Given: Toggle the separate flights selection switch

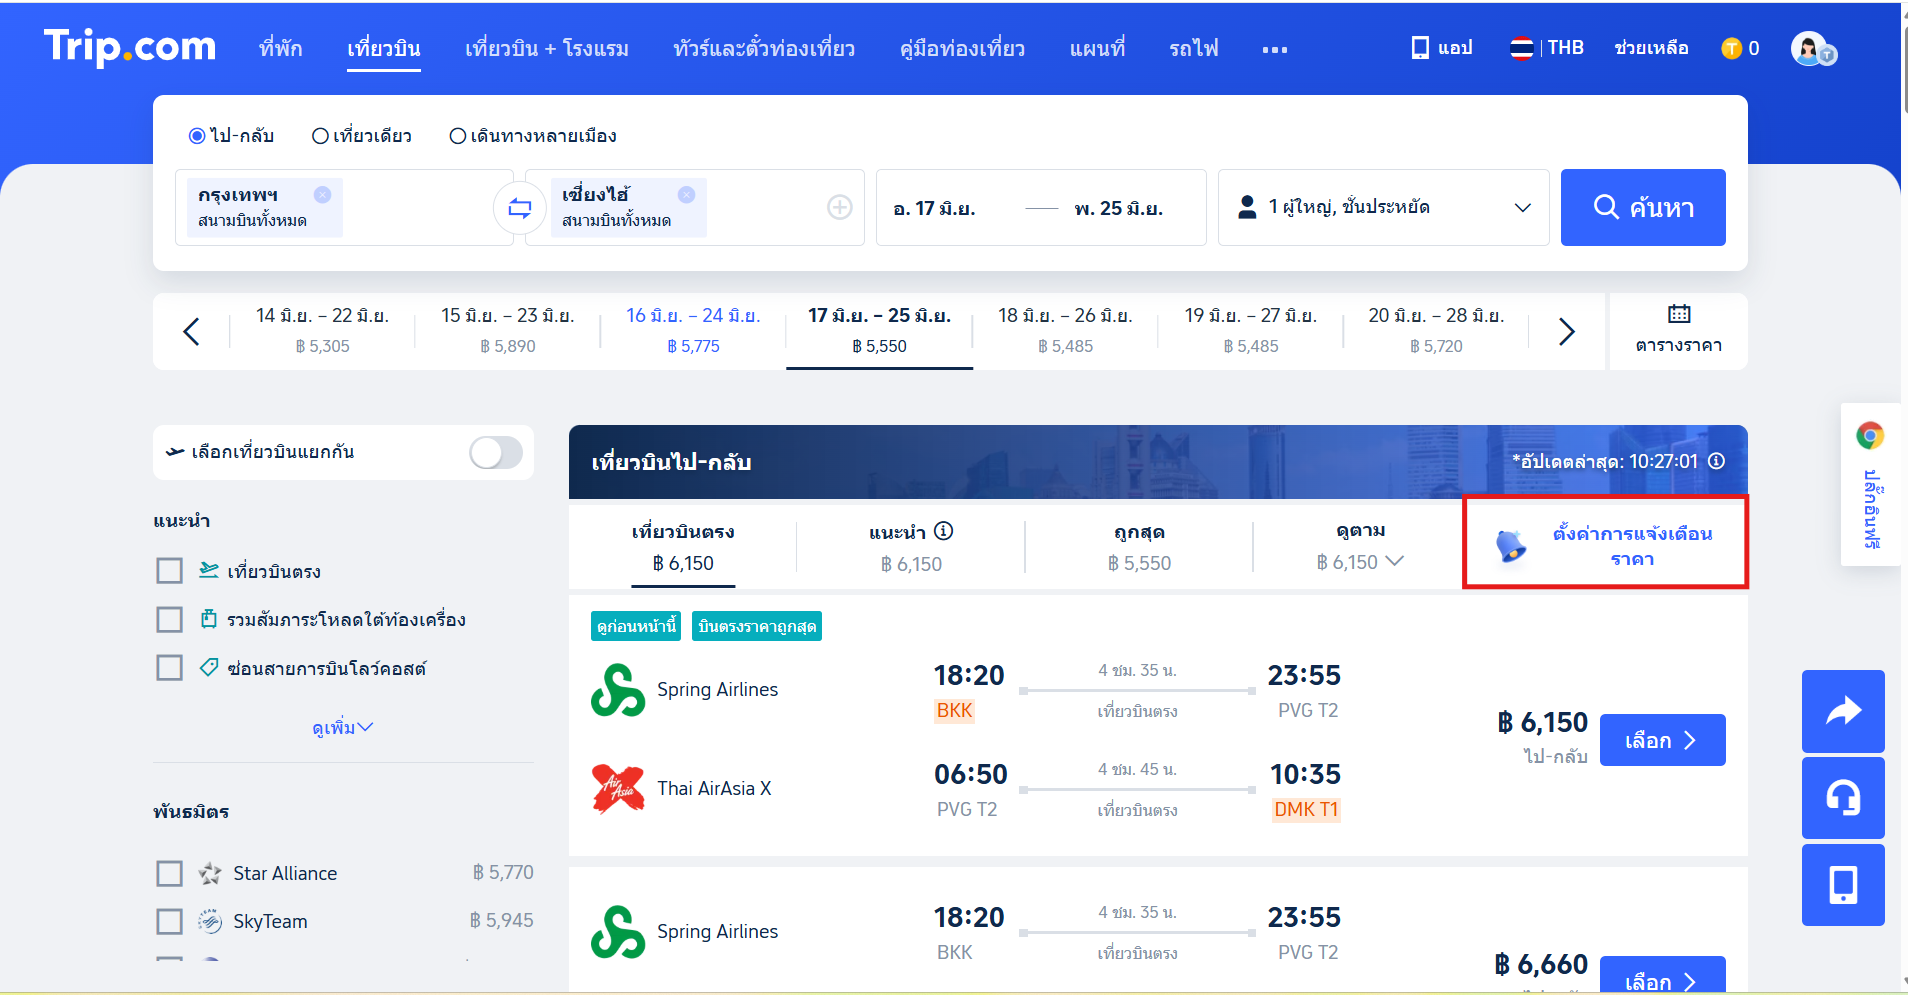Looking at the screenshot, I should click(x=496, y=452).
